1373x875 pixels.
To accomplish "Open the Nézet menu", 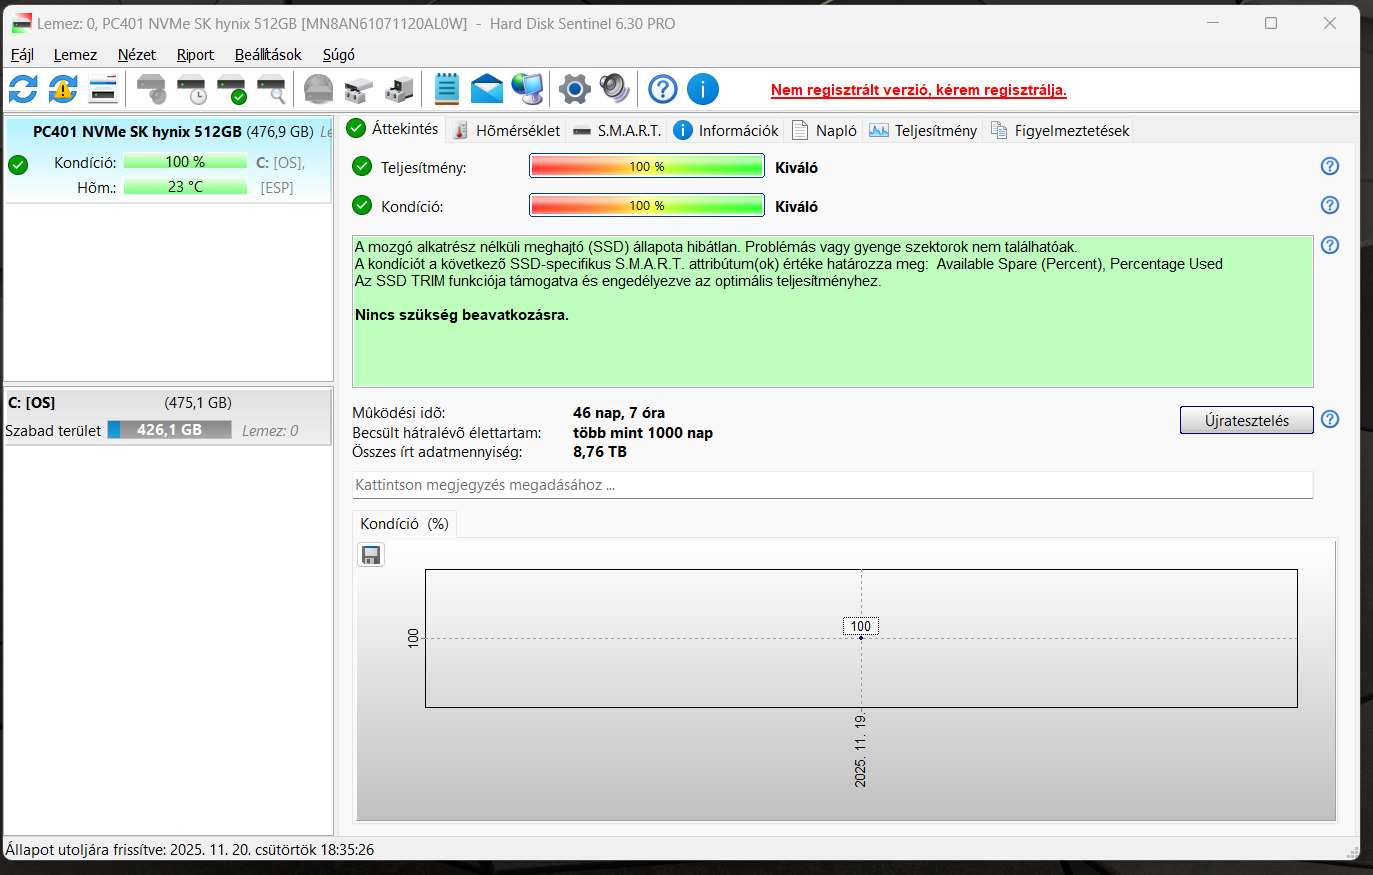I will (x=136, y=55).
